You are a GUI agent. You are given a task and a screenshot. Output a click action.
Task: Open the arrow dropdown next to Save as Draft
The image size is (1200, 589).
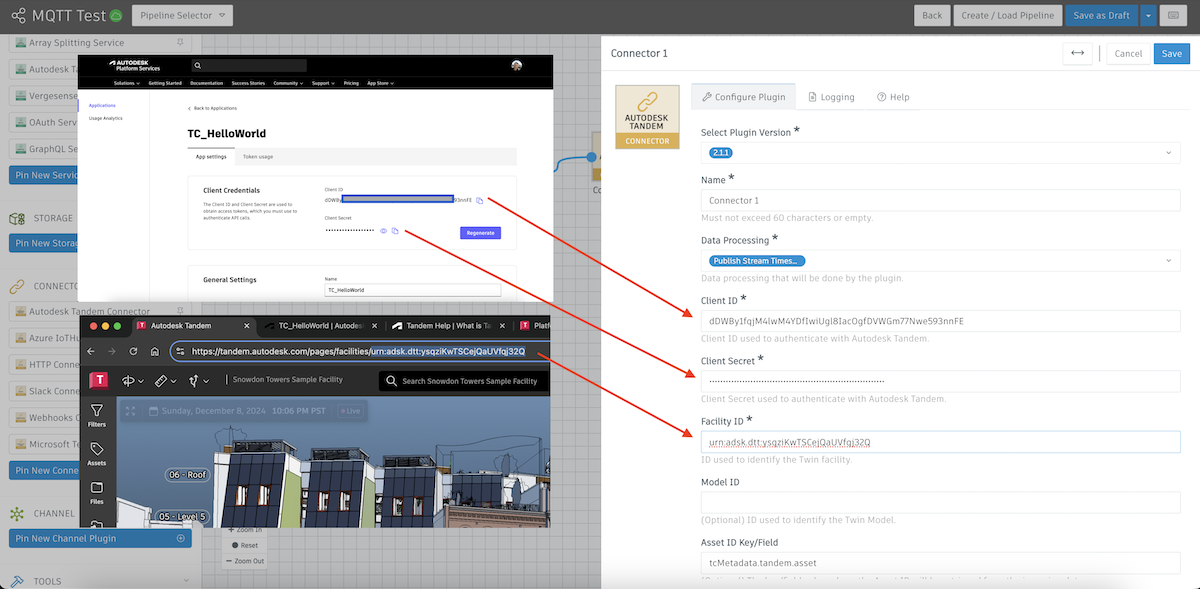1149,15
